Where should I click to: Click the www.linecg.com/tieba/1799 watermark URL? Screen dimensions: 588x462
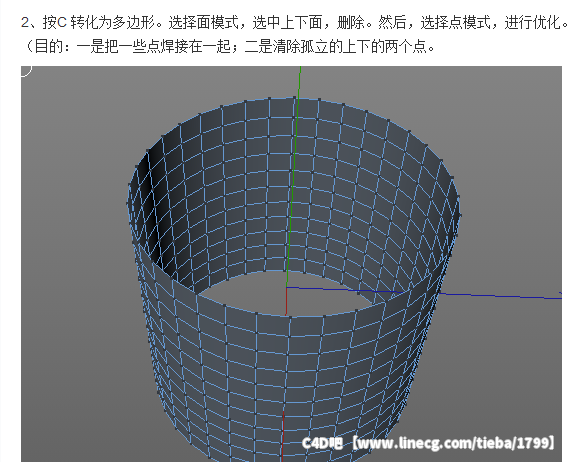[x=454, y=443]
